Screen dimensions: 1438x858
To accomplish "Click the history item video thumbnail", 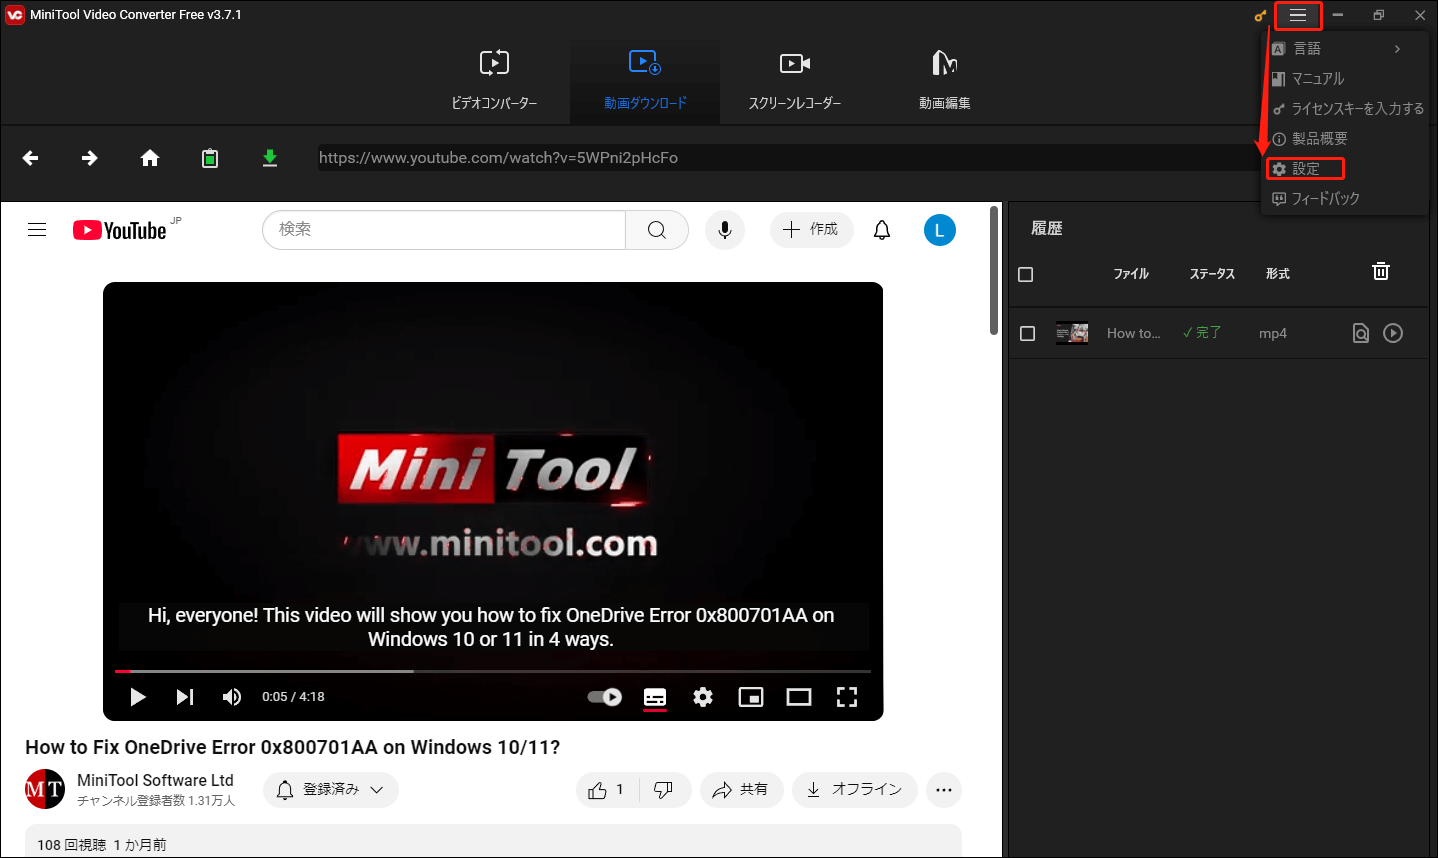I will pyautogui.click(x=1072, y=333).
